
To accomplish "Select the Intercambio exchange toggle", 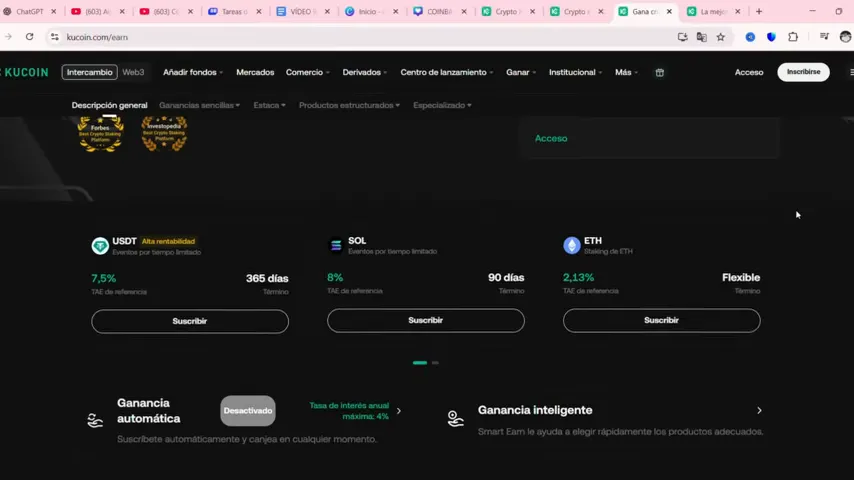I will click(x=89, y=72).
